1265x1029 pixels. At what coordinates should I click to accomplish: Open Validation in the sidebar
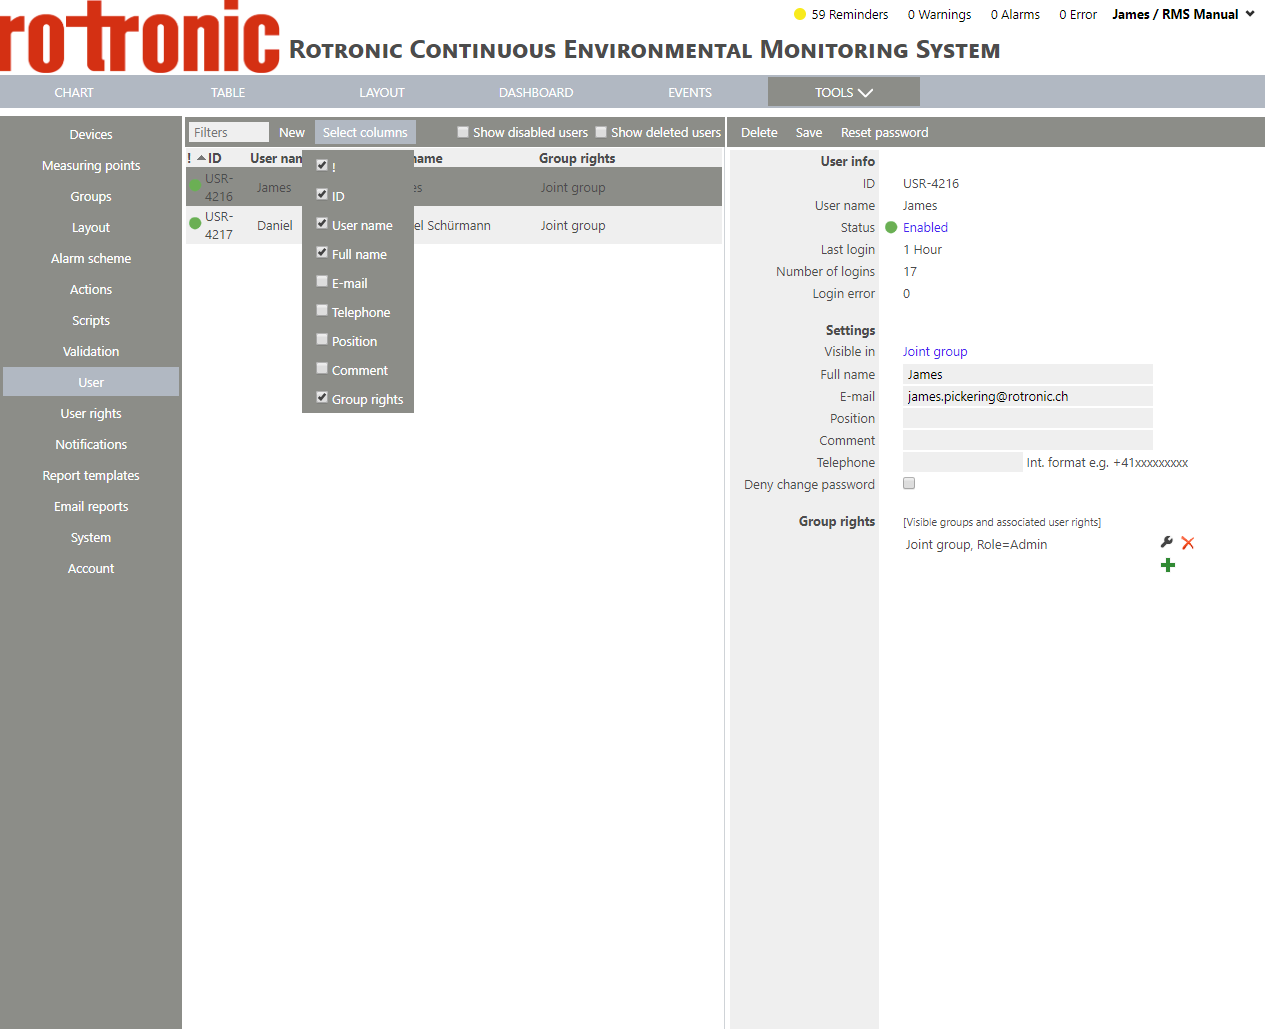[91, 351]
